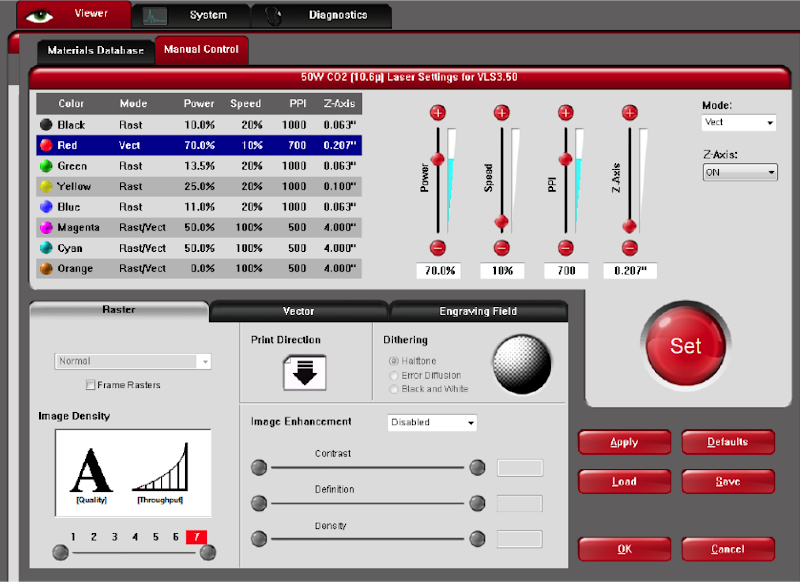This screenshot has width=800, height=582.
Task: Click the Speed slider handle
Action: (x=502, y=222)
